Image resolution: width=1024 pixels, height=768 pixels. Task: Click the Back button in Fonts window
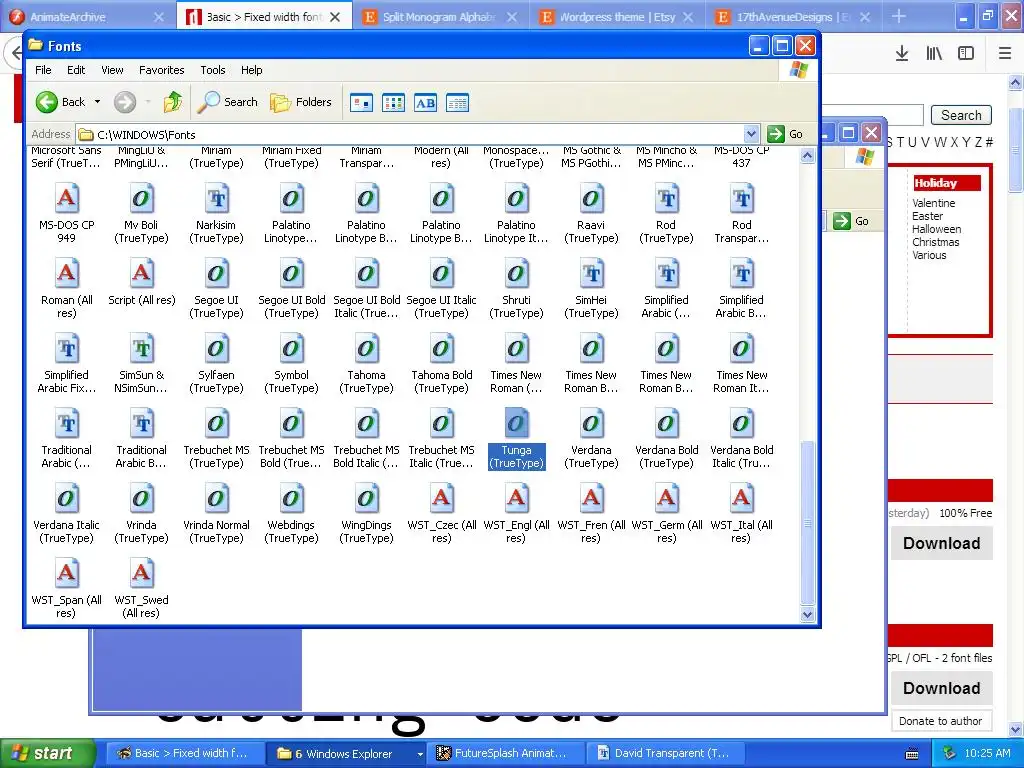(60, 102)
